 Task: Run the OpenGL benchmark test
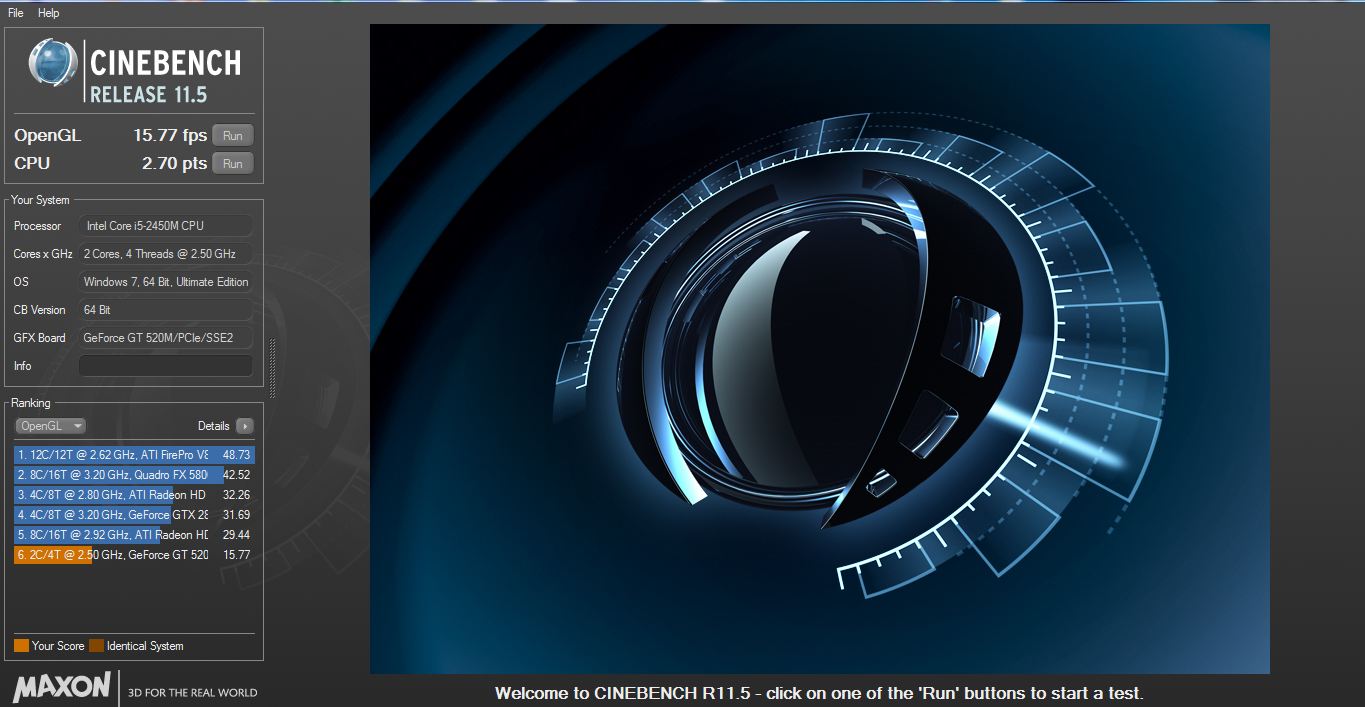(x=233, y=136)
